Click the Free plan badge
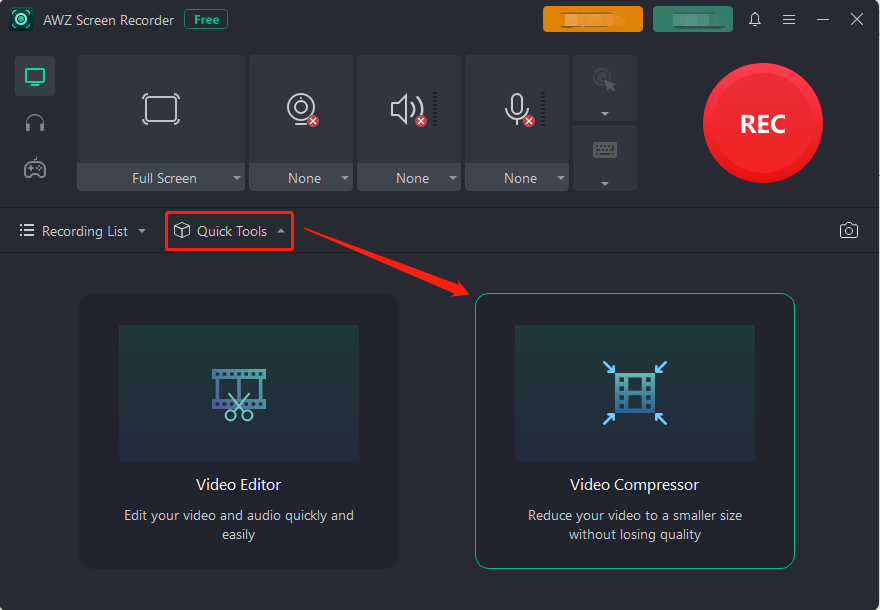 pyautogui.click(x=205, y=19)
